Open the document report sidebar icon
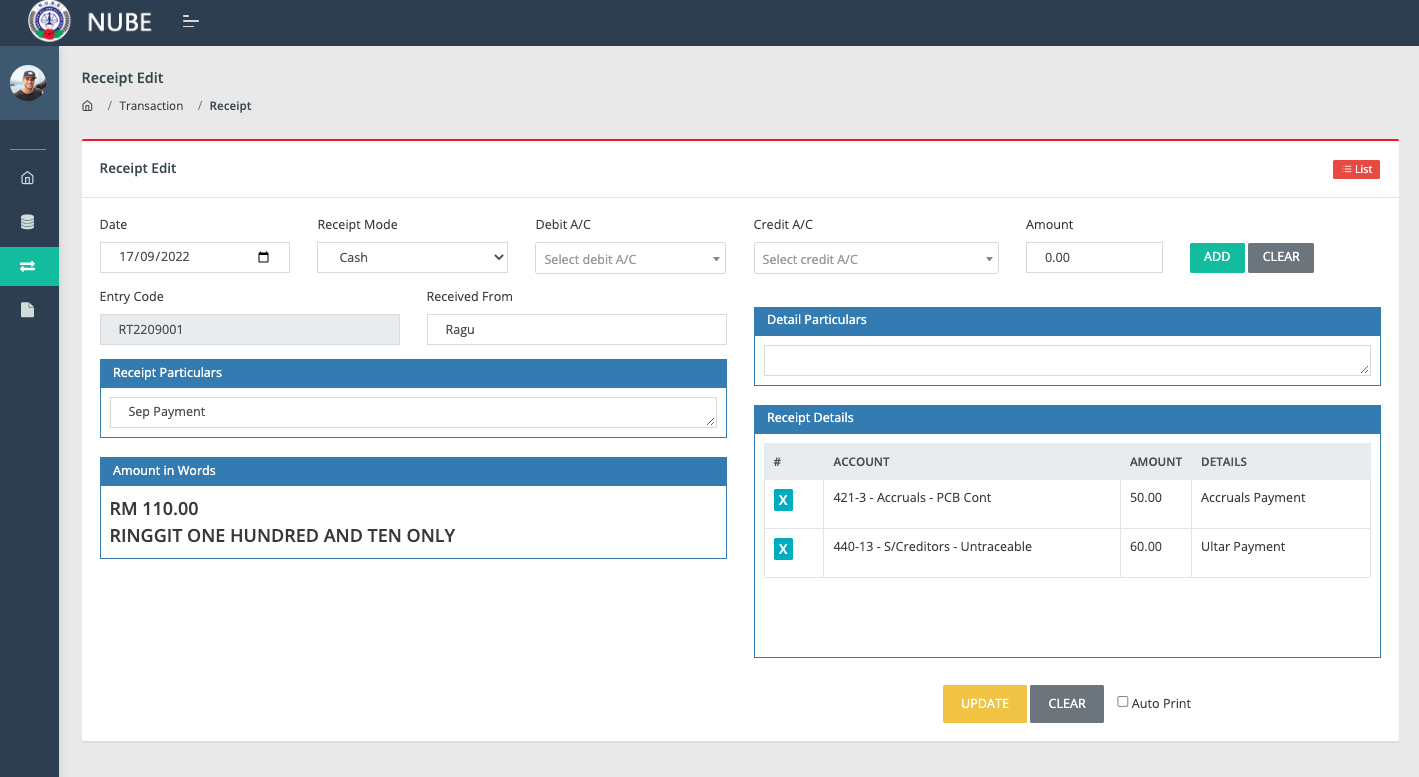This screenshot has width=1419, height=777. [28, 310]
